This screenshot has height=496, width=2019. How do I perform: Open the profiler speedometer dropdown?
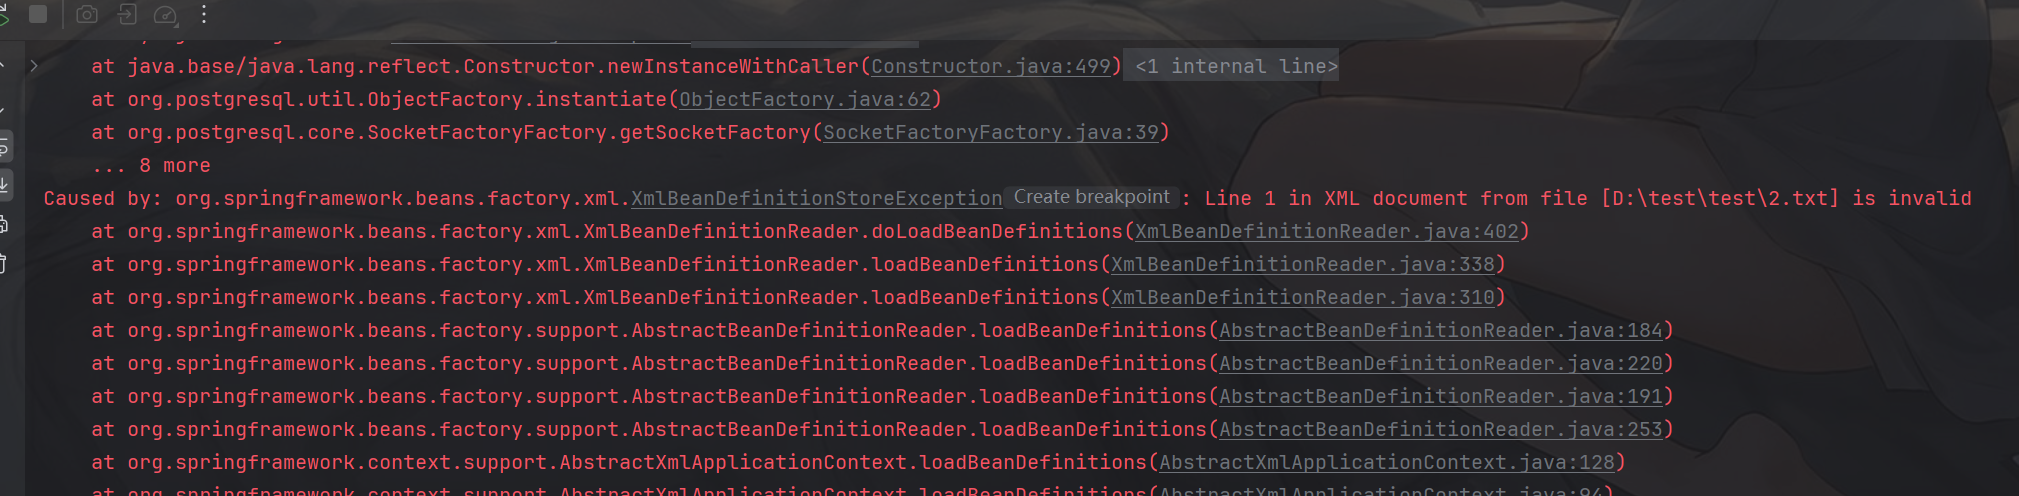coord(166,14)
